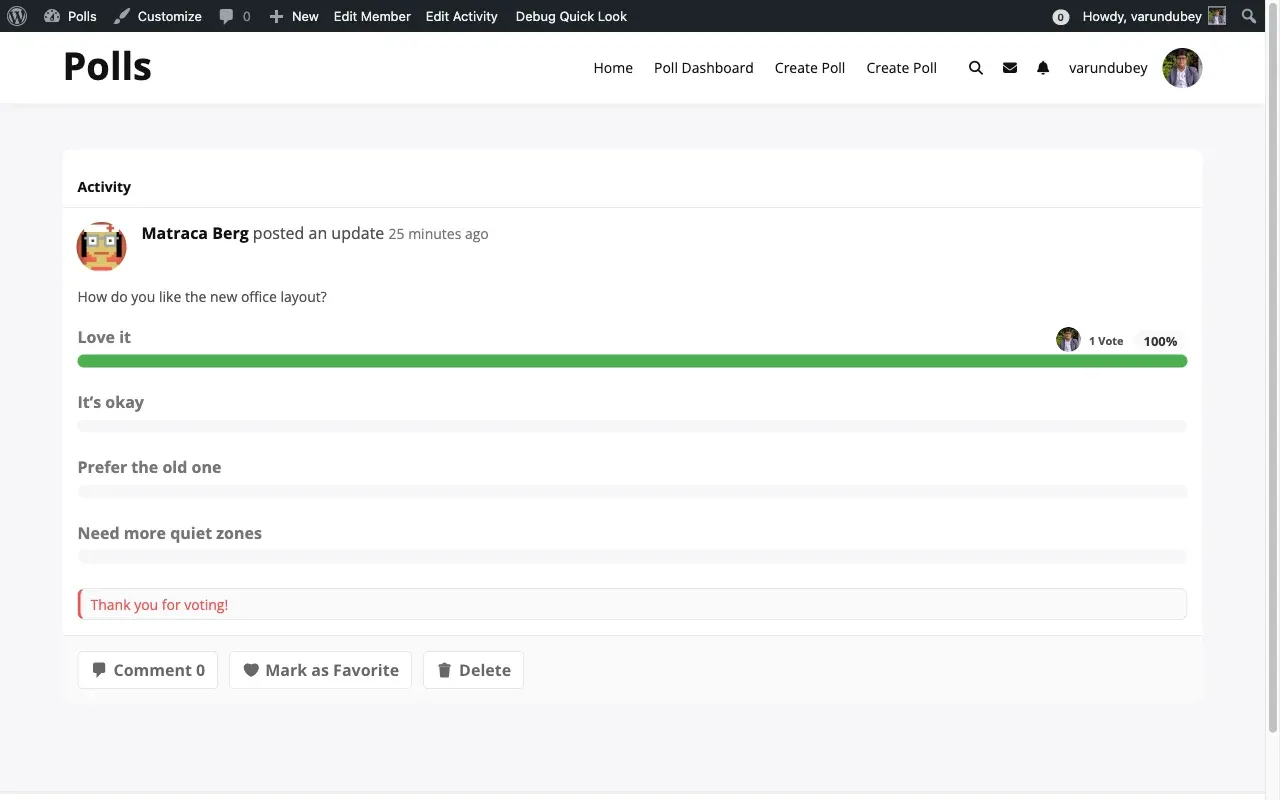The width and height of the screenshot is (1280, 800).
Task: Open Customize in the admin bar
Action: pyautogui.click(x=157, y=16)
